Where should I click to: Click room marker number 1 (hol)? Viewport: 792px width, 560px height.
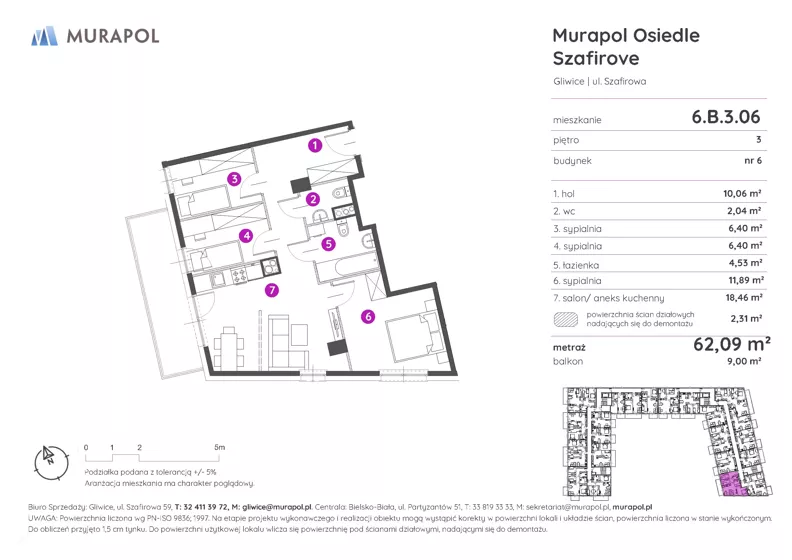coord(315,145)
